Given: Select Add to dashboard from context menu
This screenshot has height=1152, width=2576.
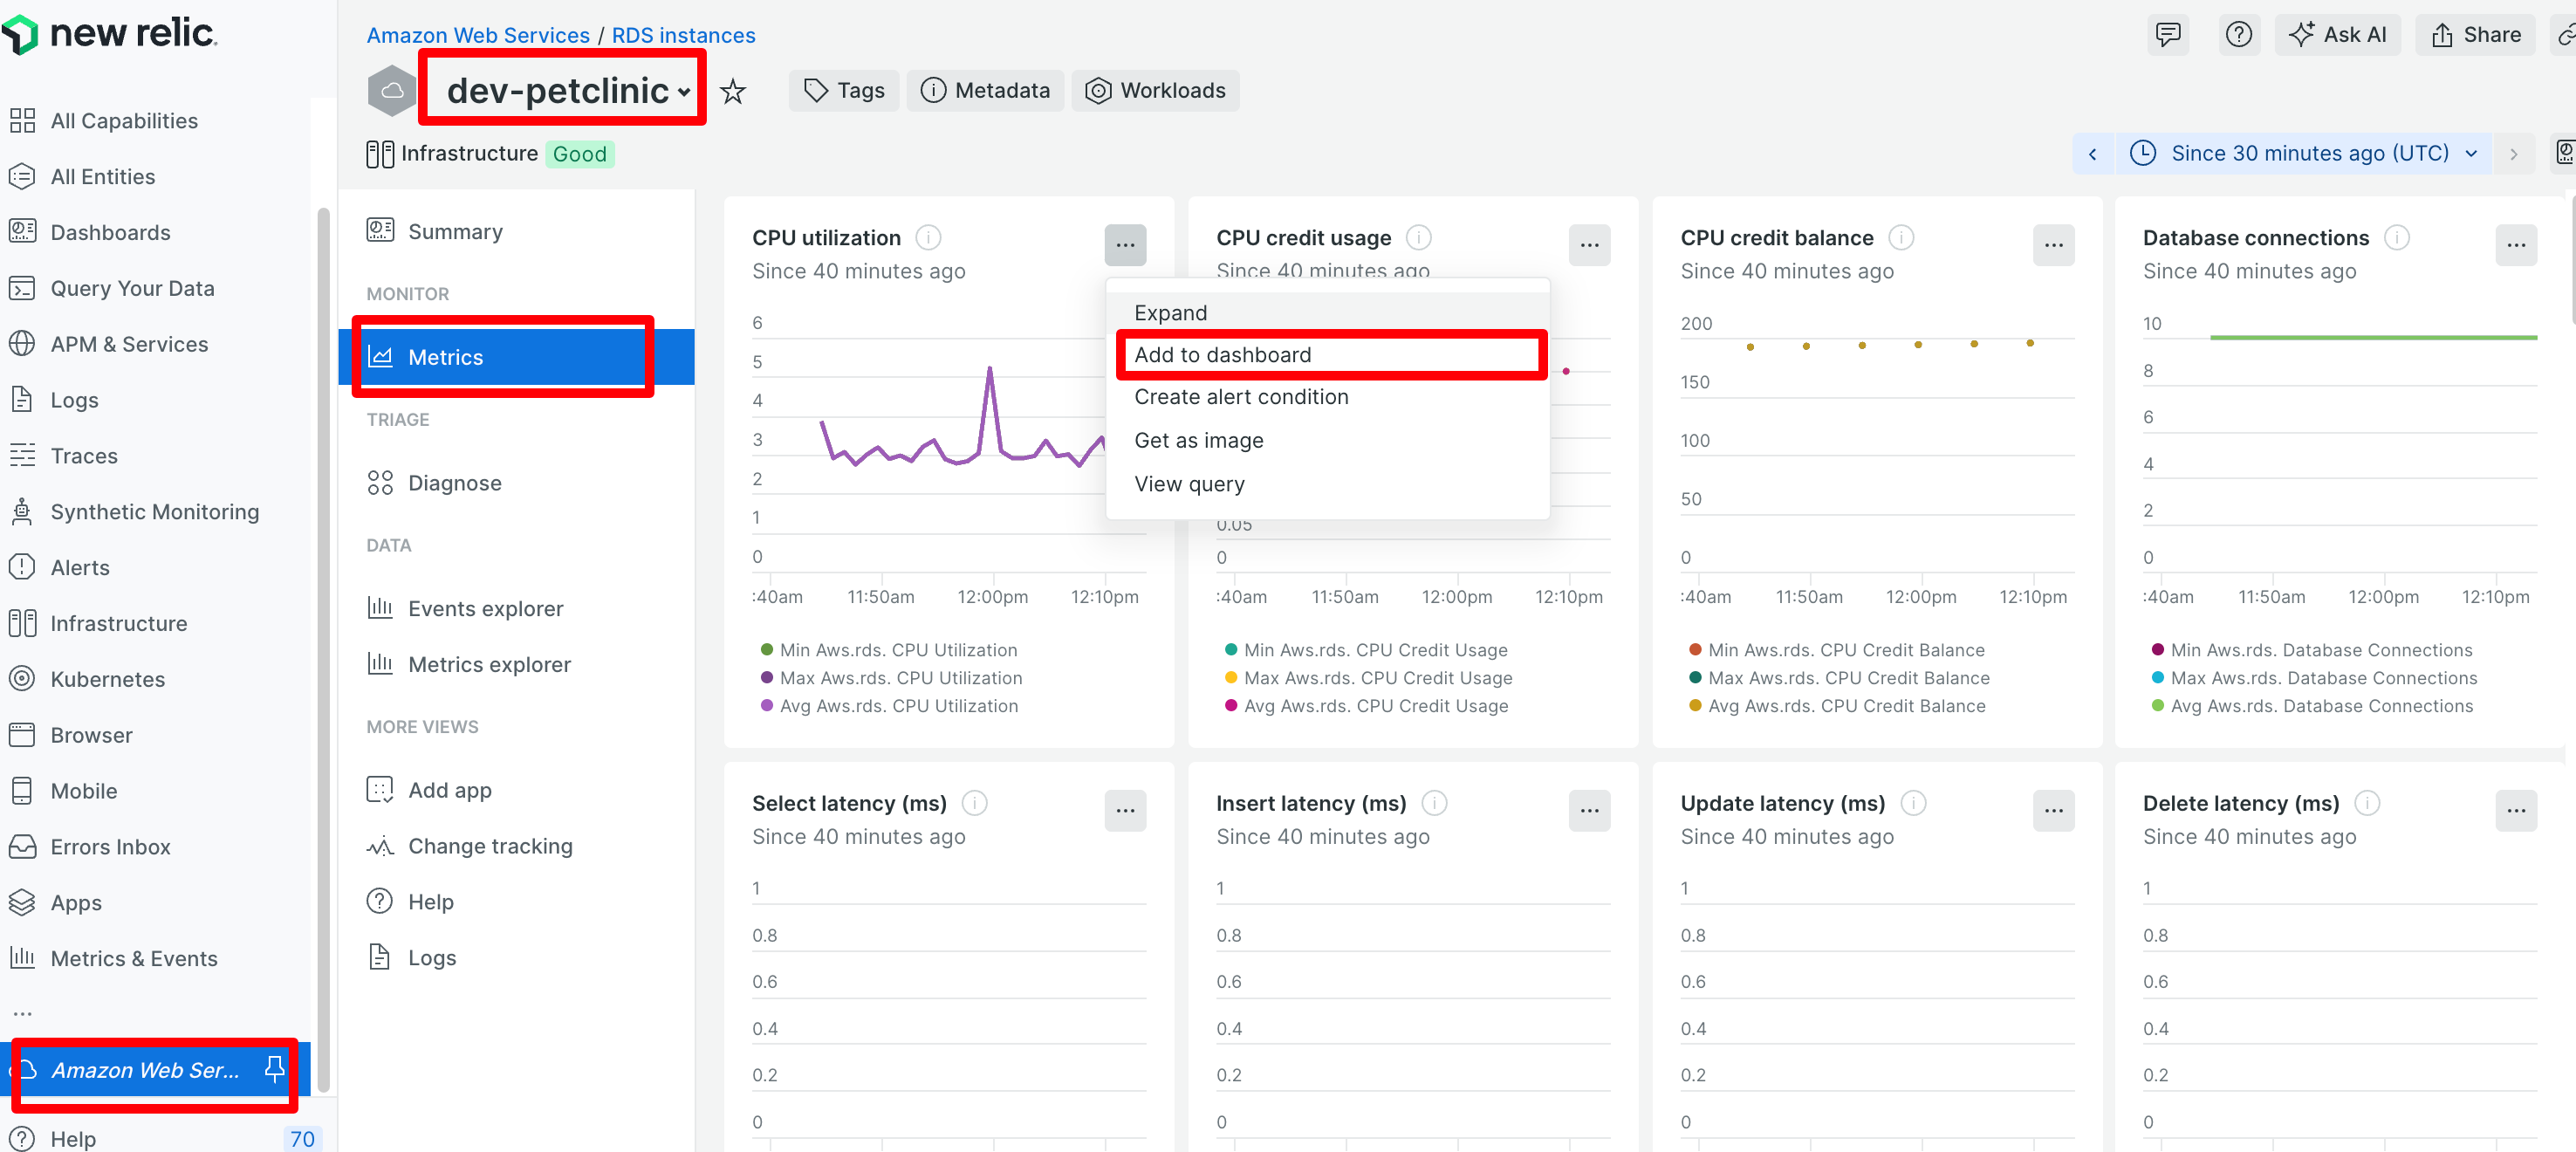Looking at the screenshot, I should pyautogui.click(x=1222, y=355).
